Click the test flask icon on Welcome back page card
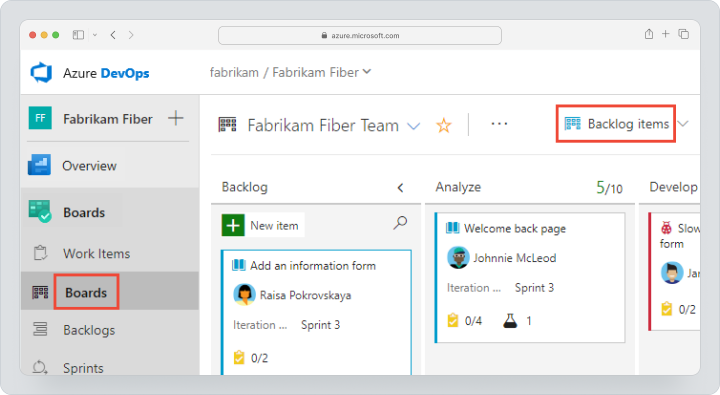The height and width of the screenshot is (395, 720). tap(510, 321)
